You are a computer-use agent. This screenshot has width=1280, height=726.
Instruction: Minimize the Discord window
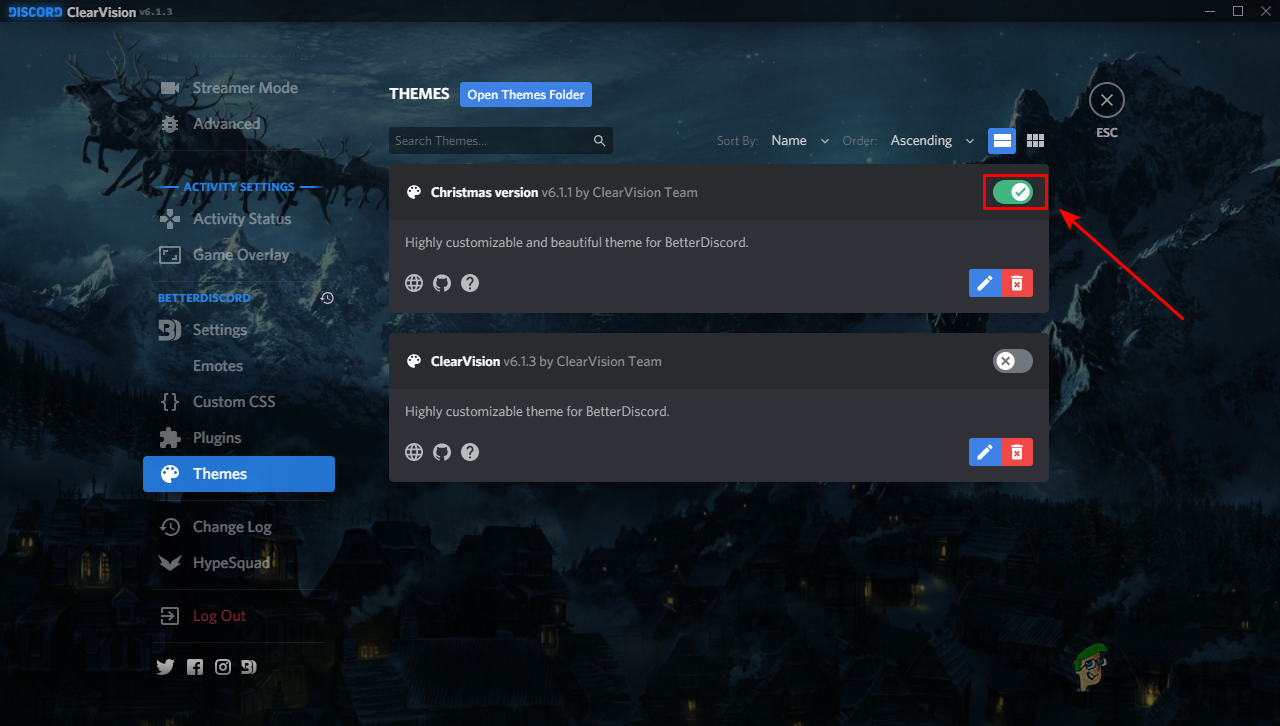pyautogui.click(x=1208, y=11)
